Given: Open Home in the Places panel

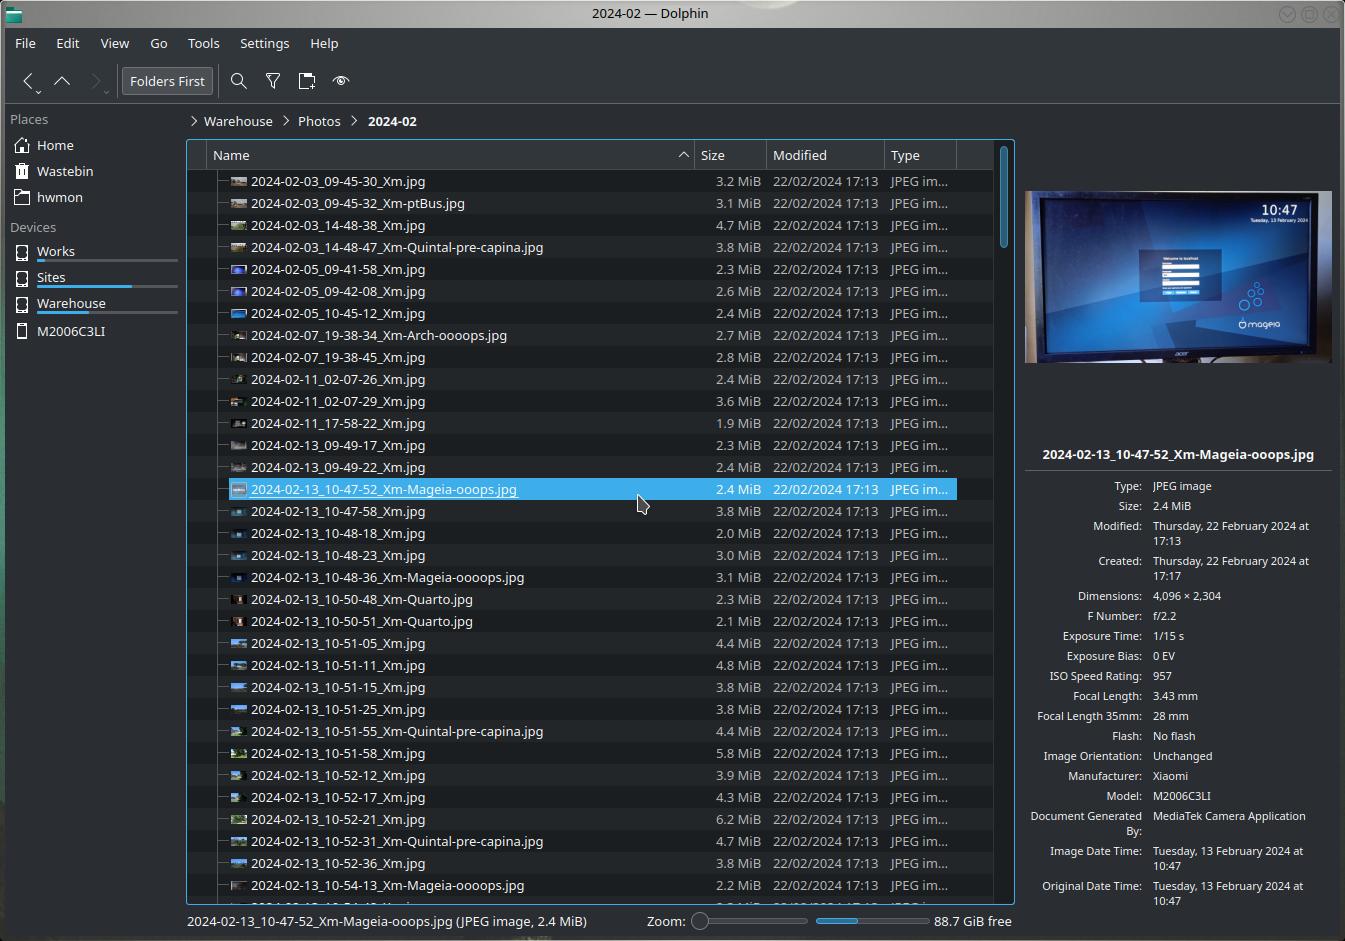Looking at the screenshot, I should [x=55, y=145].
